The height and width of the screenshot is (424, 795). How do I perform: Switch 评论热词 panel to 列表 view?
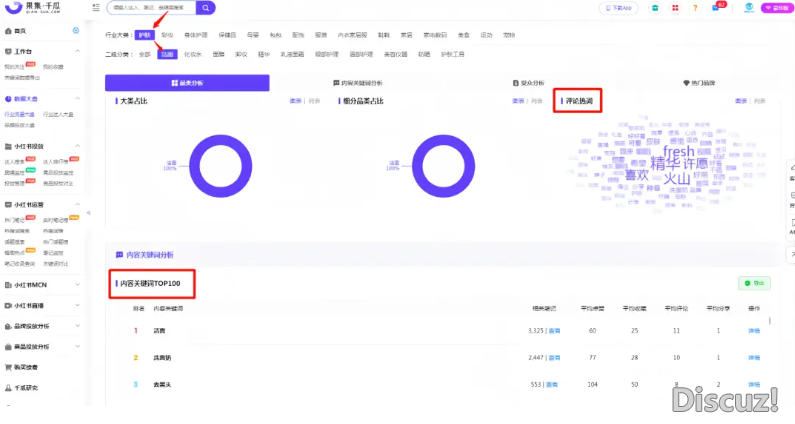760,101
